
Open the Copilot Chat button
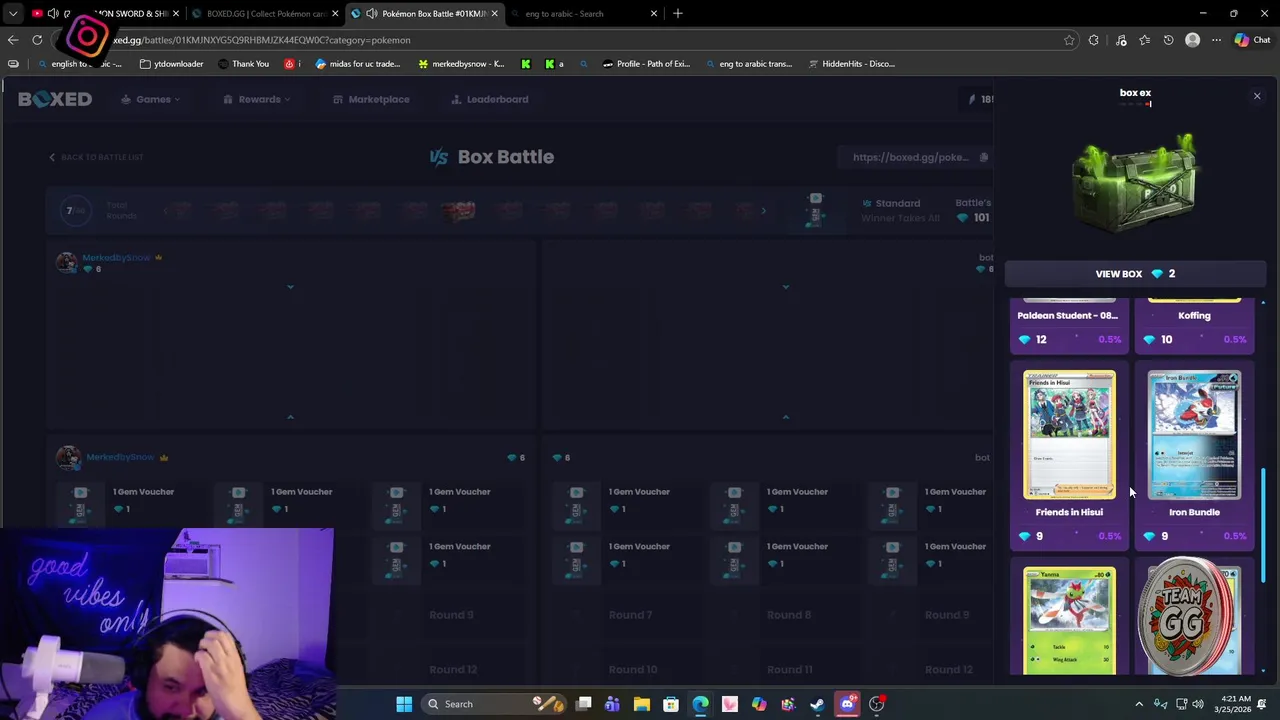click(x=1252, y=40)
